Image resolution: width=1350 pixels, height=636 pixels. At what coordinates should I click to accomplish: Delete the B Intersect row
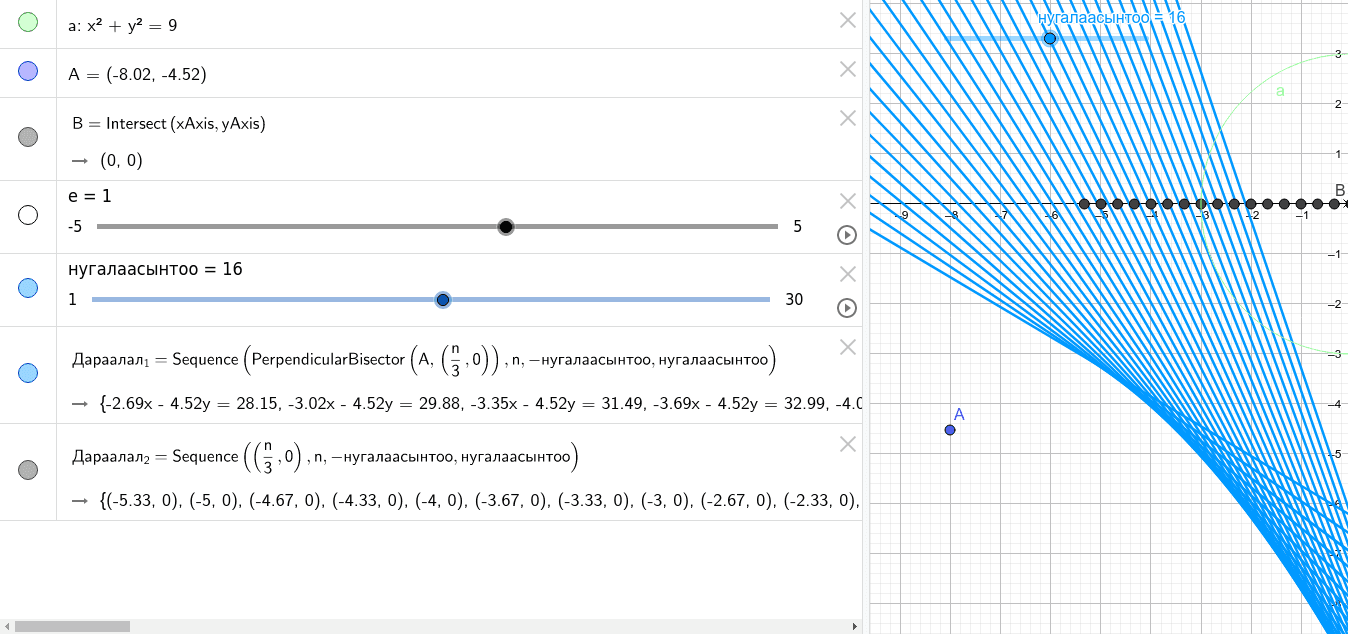coord(848,118)
